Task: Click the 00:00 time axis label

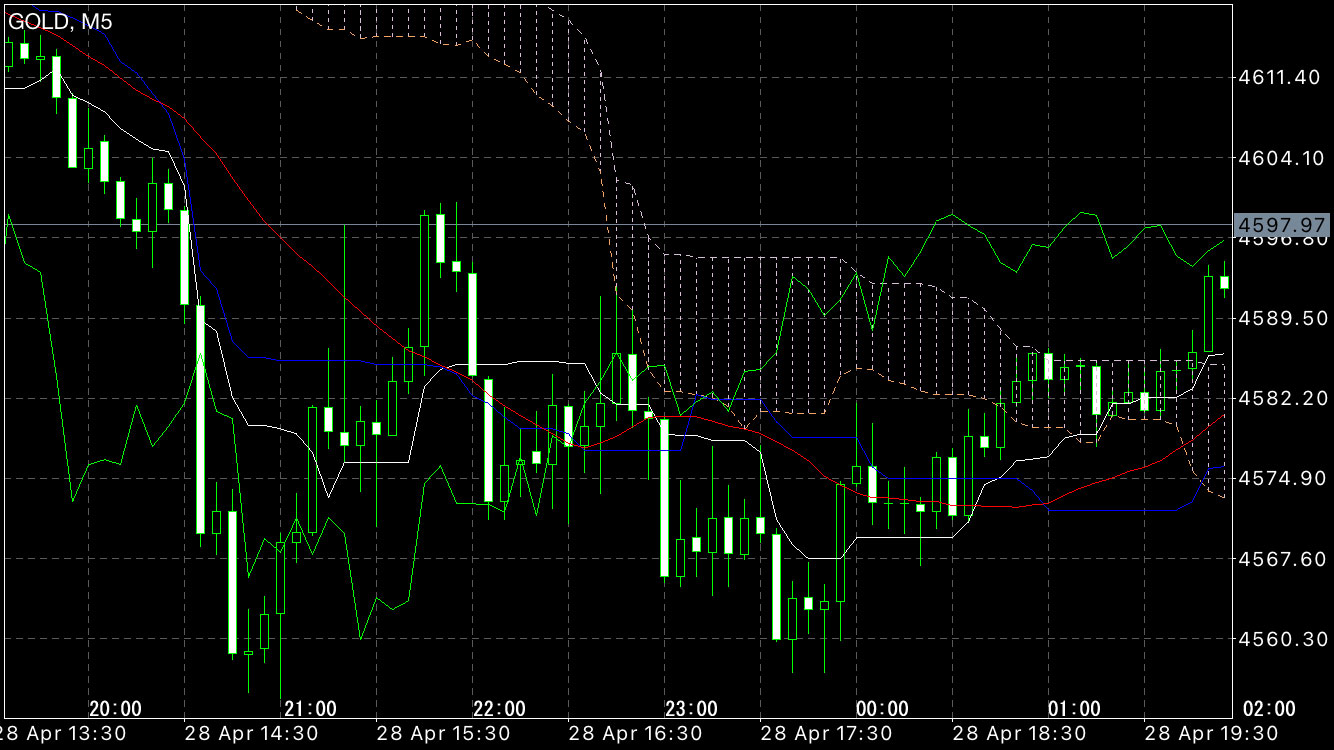Action: pos(883,709)
